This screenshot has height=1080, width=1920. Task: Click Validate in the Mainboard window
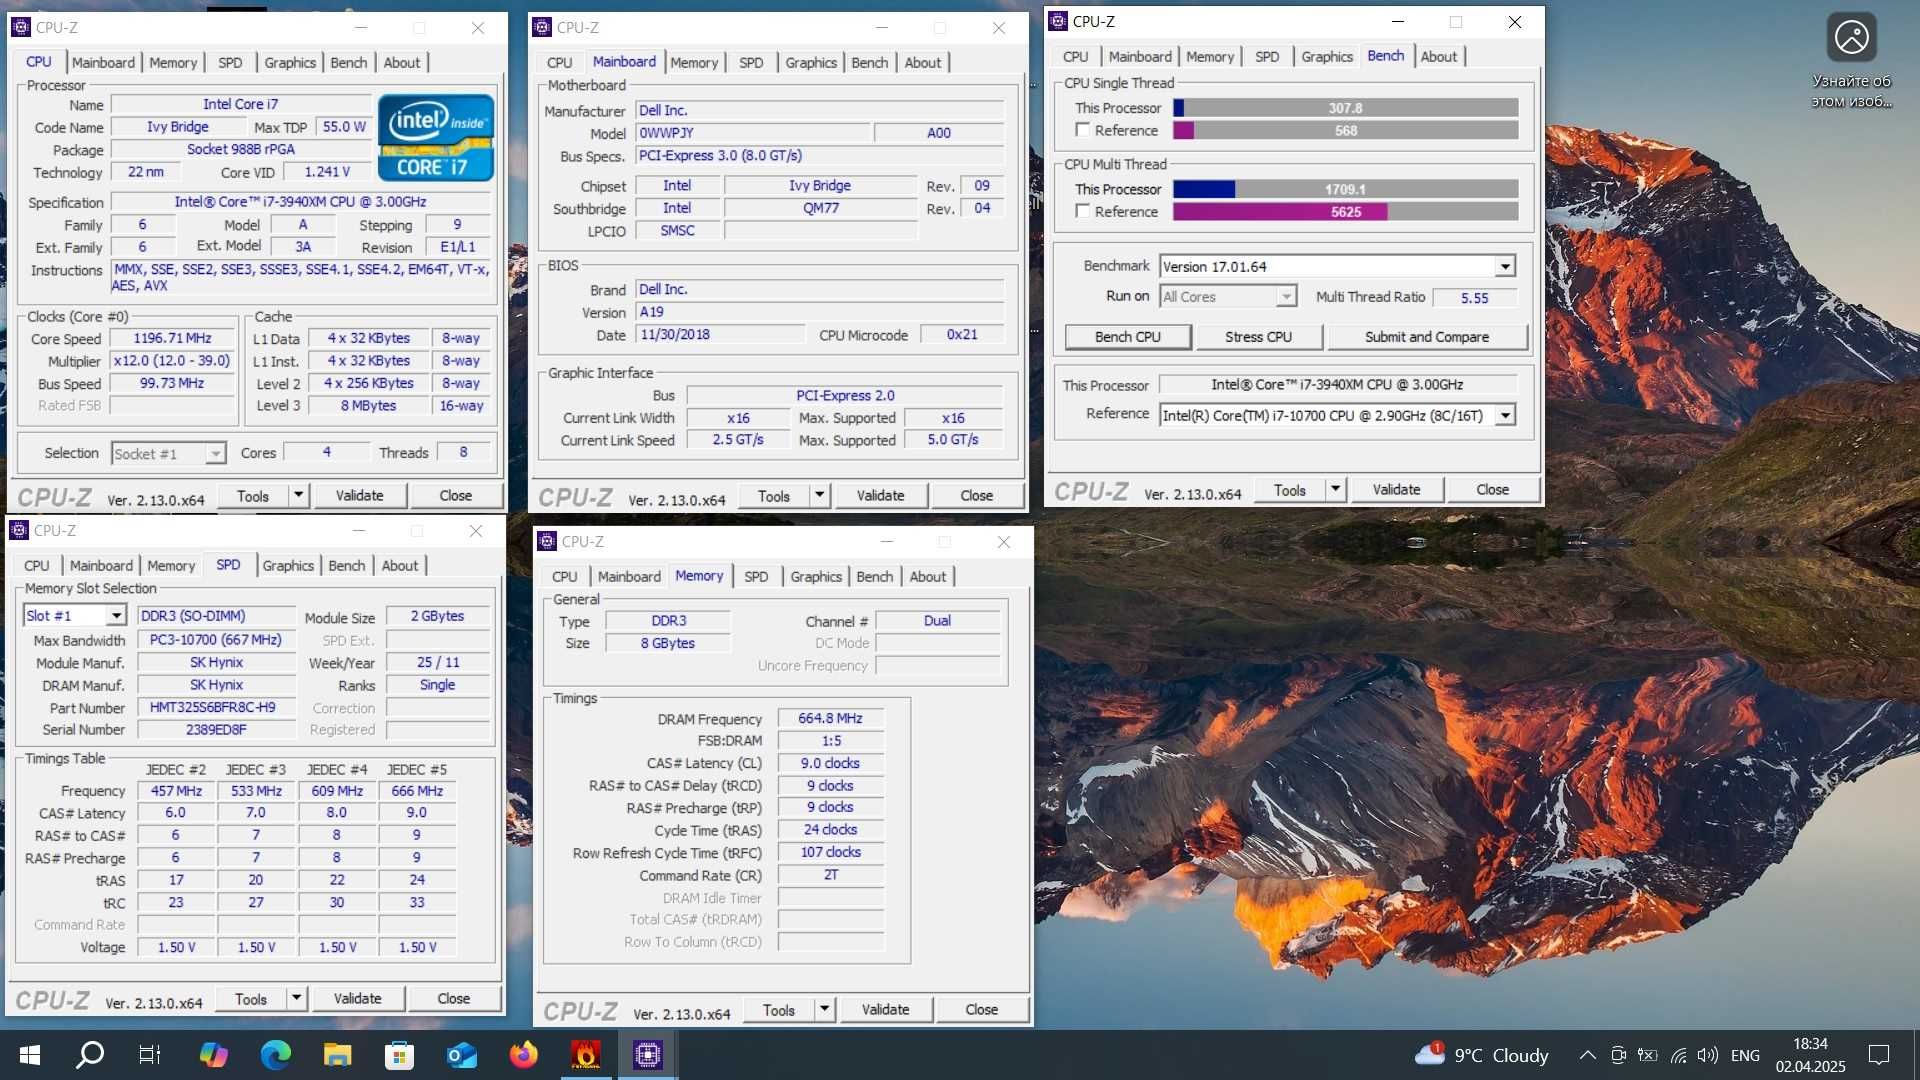click(x=880, y=496)
